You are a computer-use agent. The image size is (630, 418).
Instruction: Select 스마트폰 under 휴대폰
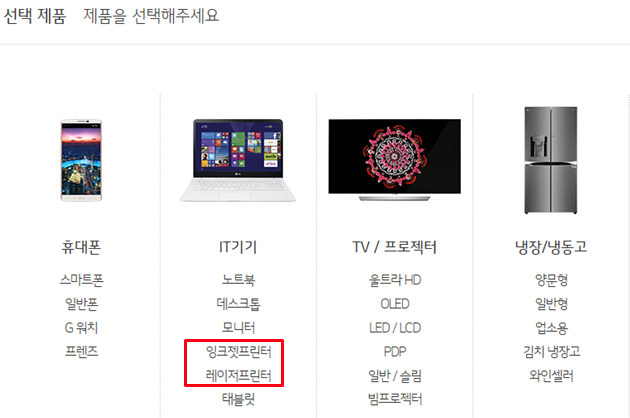click(x=82, y=279)
